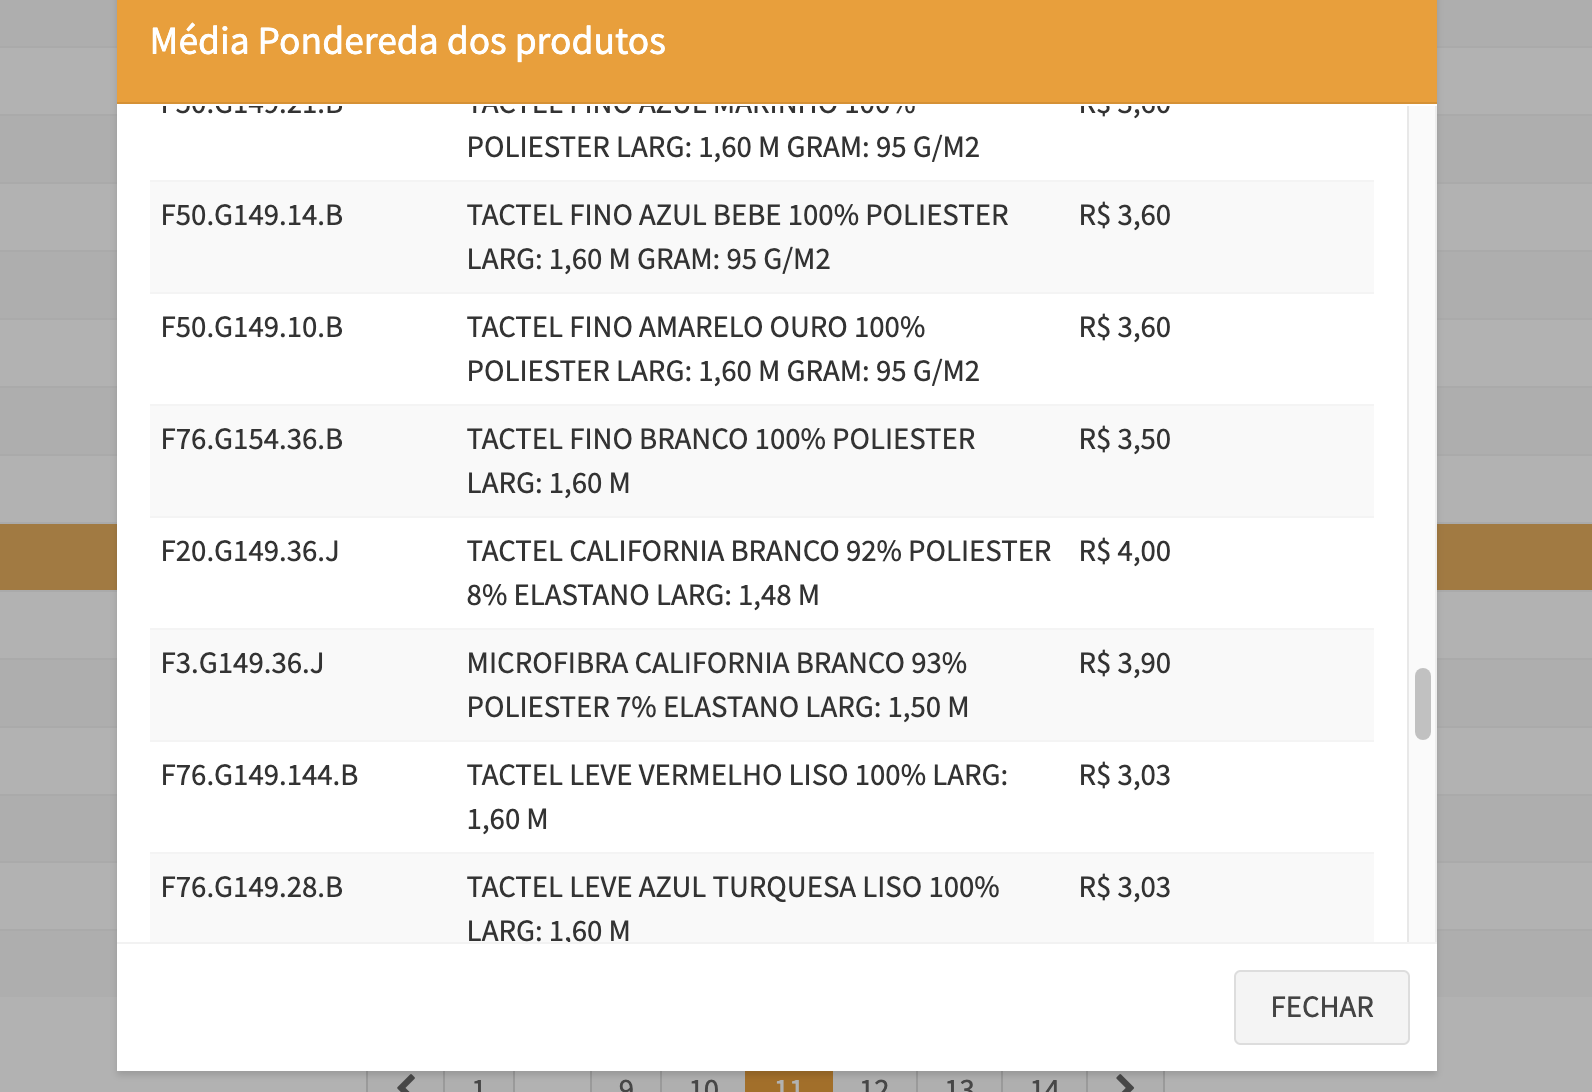1592x1092 pixels.
Task: Open pagination page 9
Action: [x=626, y=1084]
